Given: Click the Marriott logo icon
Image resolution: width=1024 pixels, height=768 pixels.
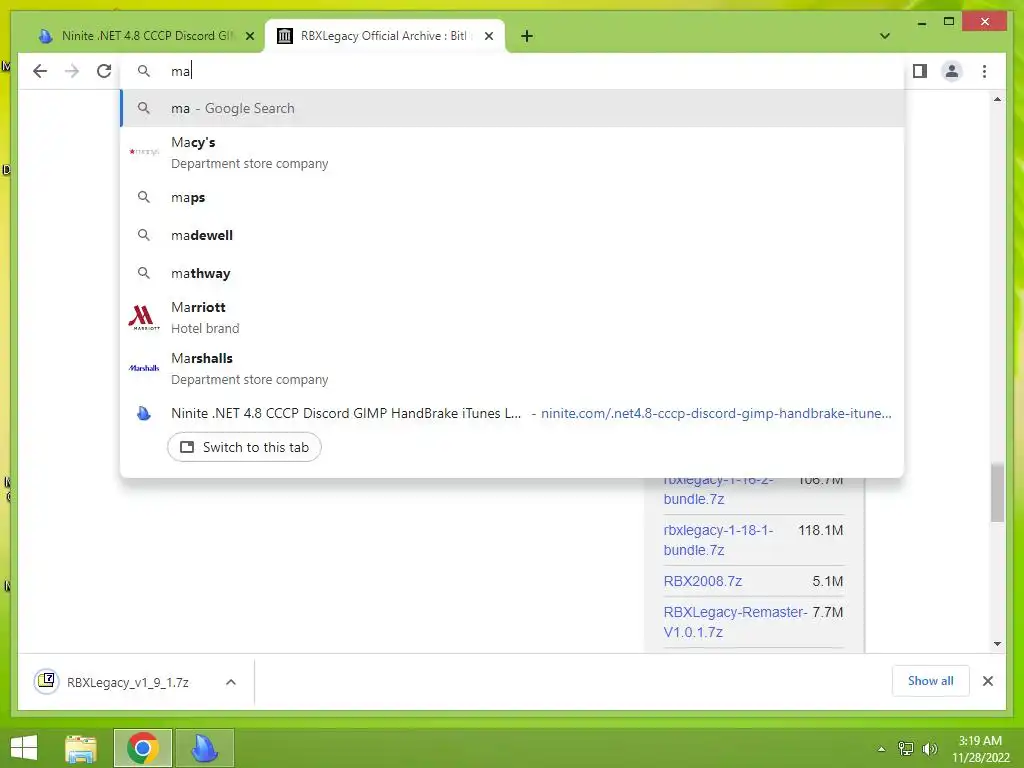Looking at the screenshot, I should pyautogui.click(x=144, y=317).
